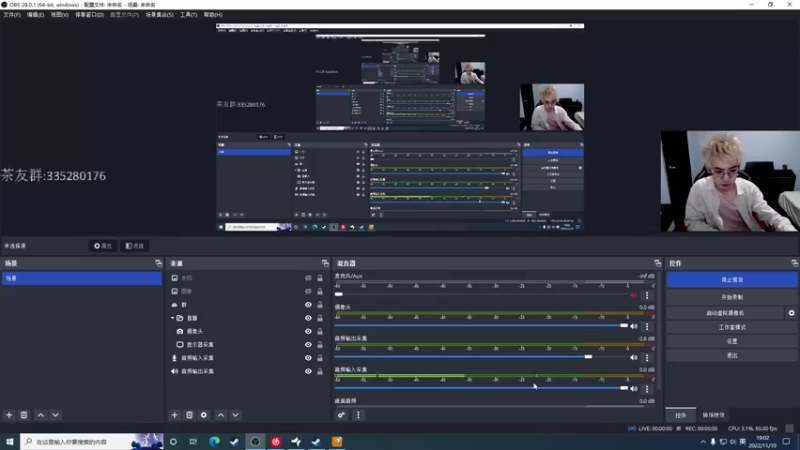The height and width of the screenshot is (450, 800).
Task: Move scene up arrow in Scenes panel
Action: (x=41, y=415)
